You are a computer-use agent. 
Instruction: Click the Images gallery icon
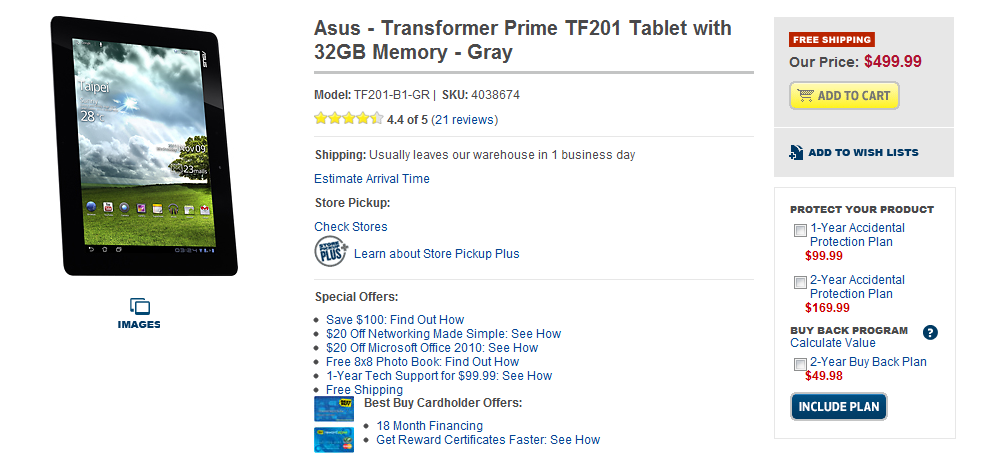point(139,306)
